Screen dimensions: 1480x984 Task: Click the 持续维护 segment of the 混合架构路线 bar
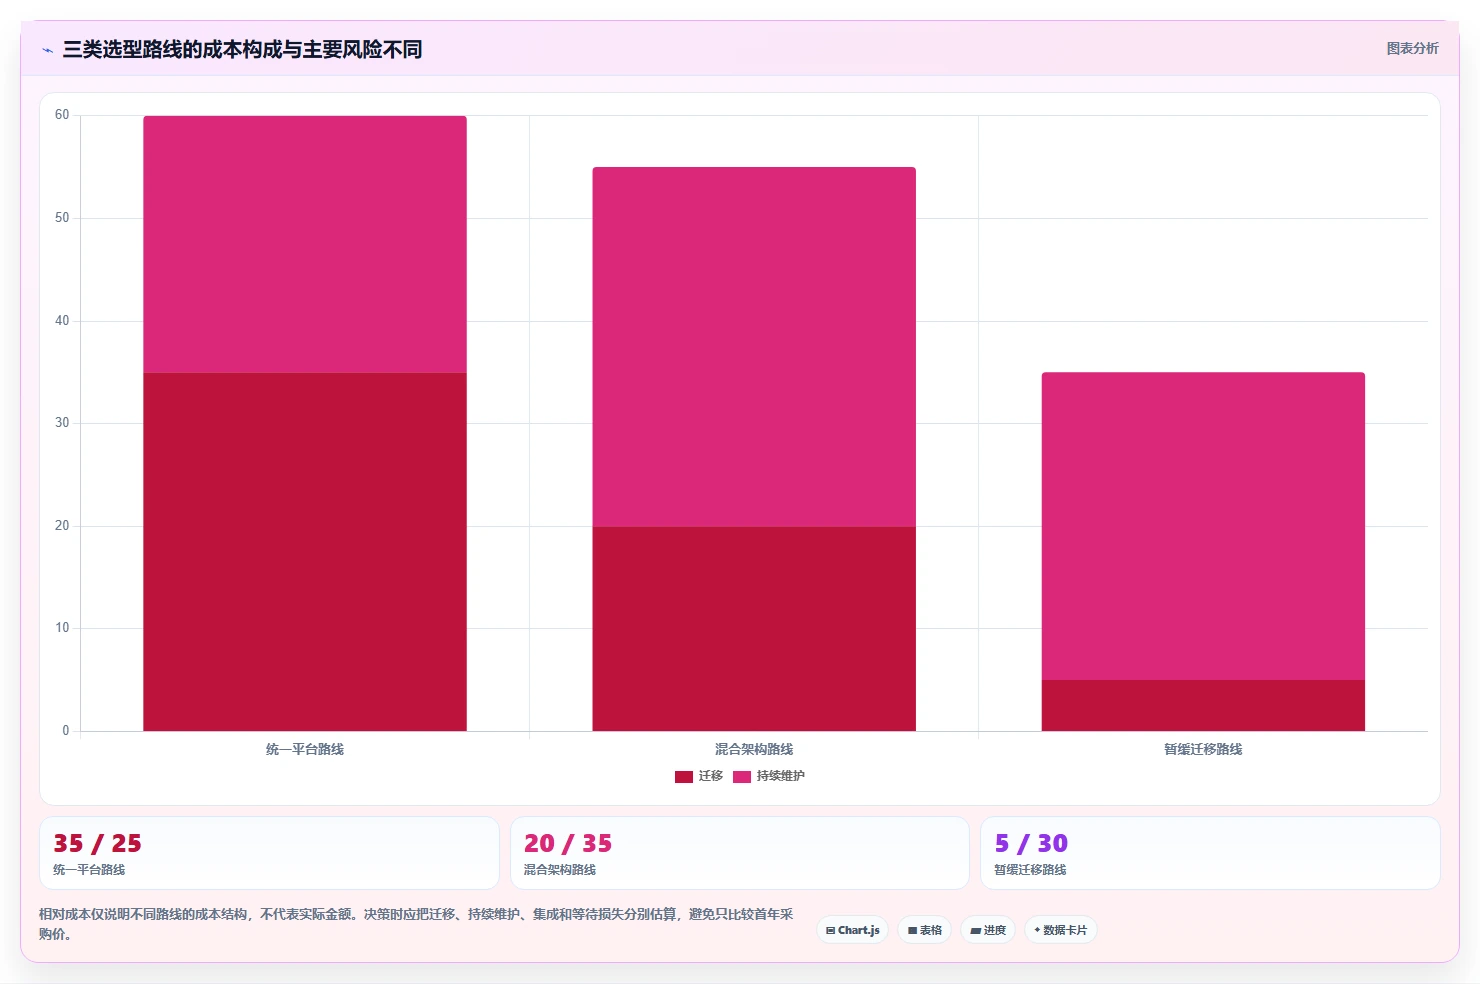754,347
